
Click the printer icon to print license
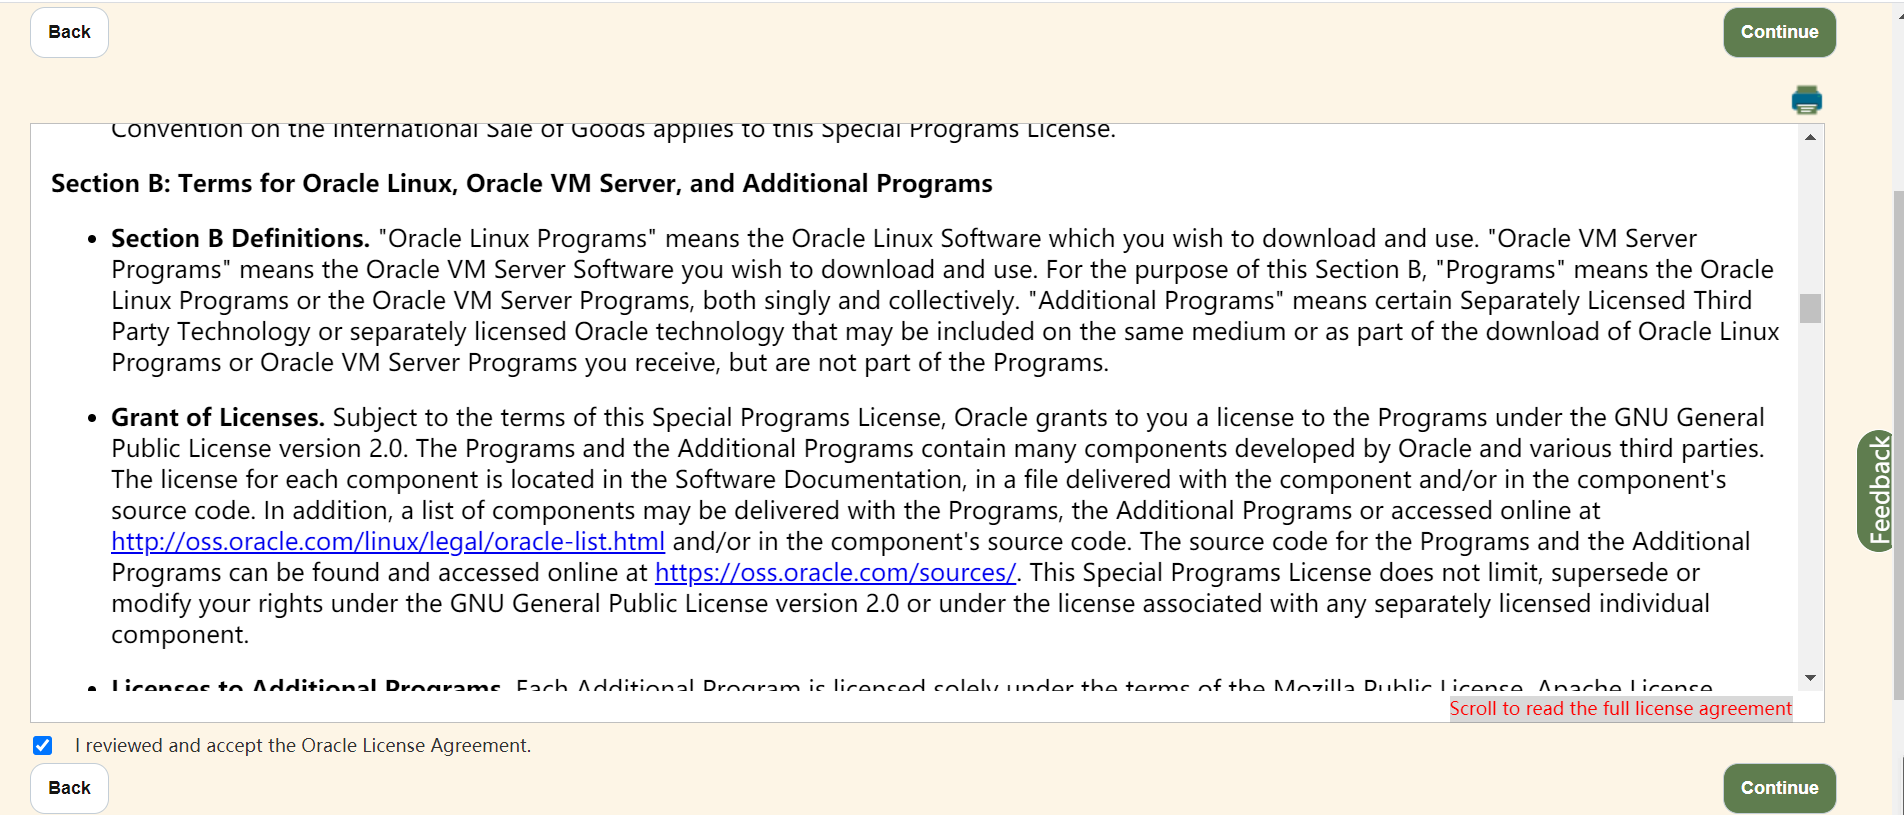coord(1806,101)
